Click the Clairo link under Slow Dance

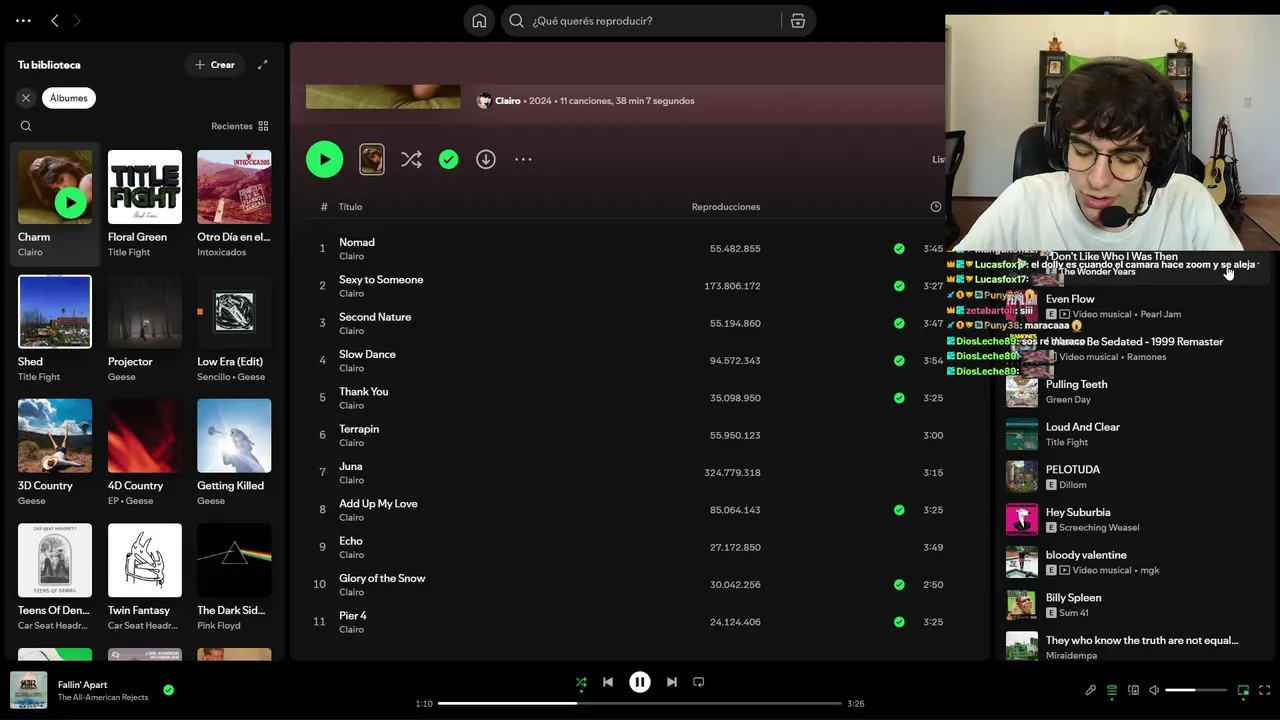click(x=351, y=368)
